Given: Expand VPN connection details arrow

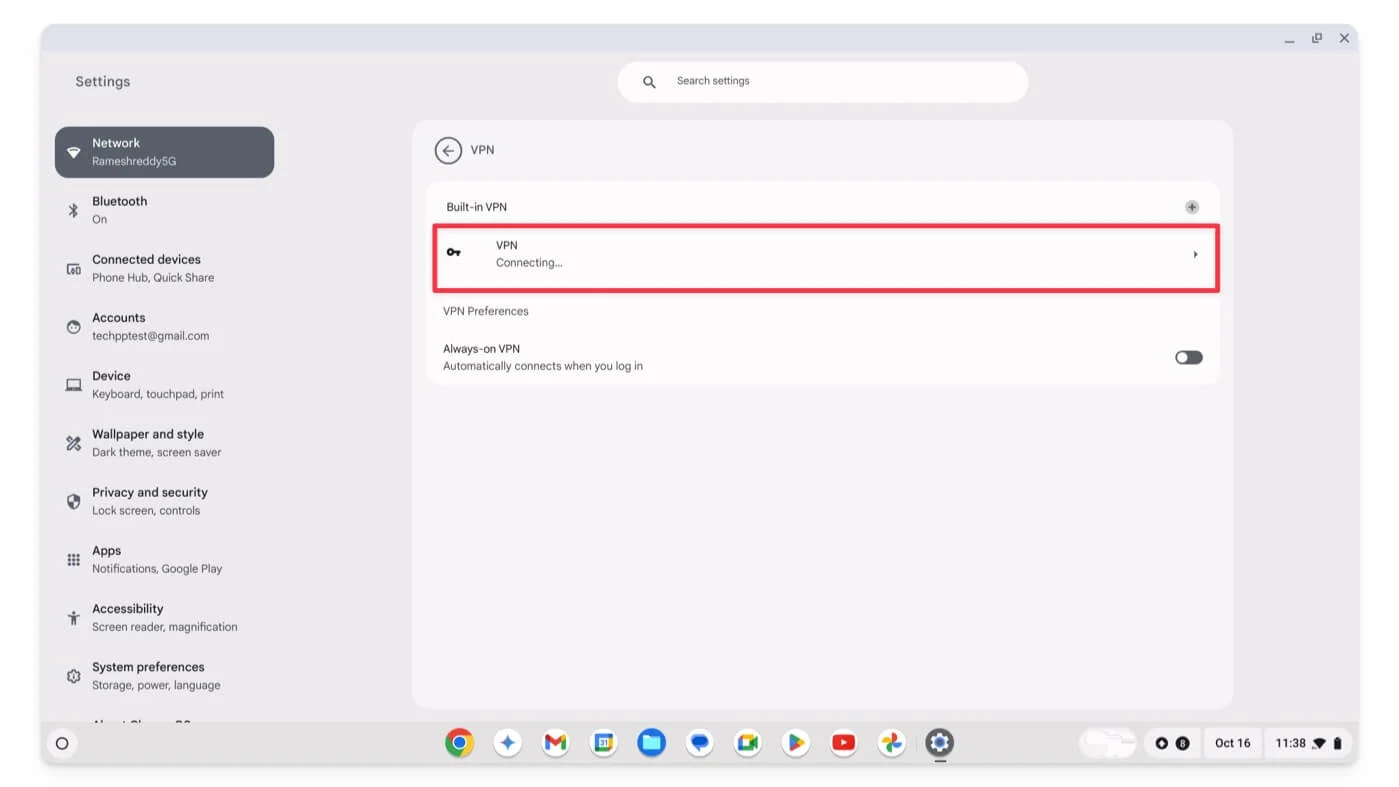Looking at the screenshot, I should 1194,255.
